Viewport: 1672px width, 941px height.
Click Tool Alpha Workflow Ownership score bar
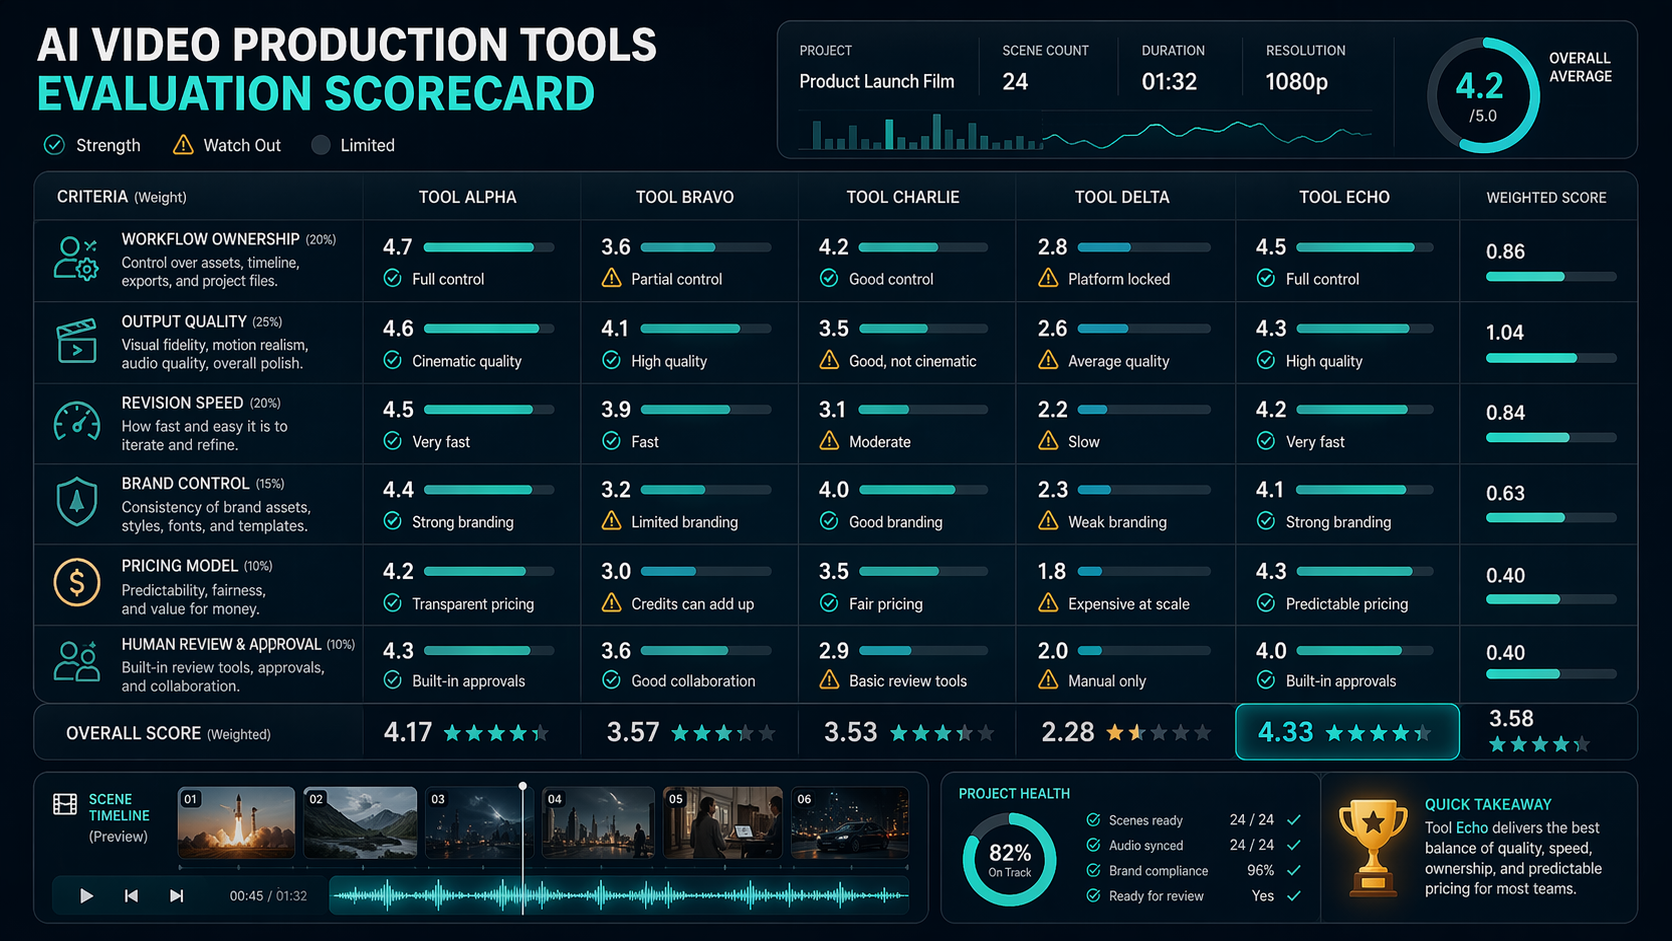click(x=488, y=247)
